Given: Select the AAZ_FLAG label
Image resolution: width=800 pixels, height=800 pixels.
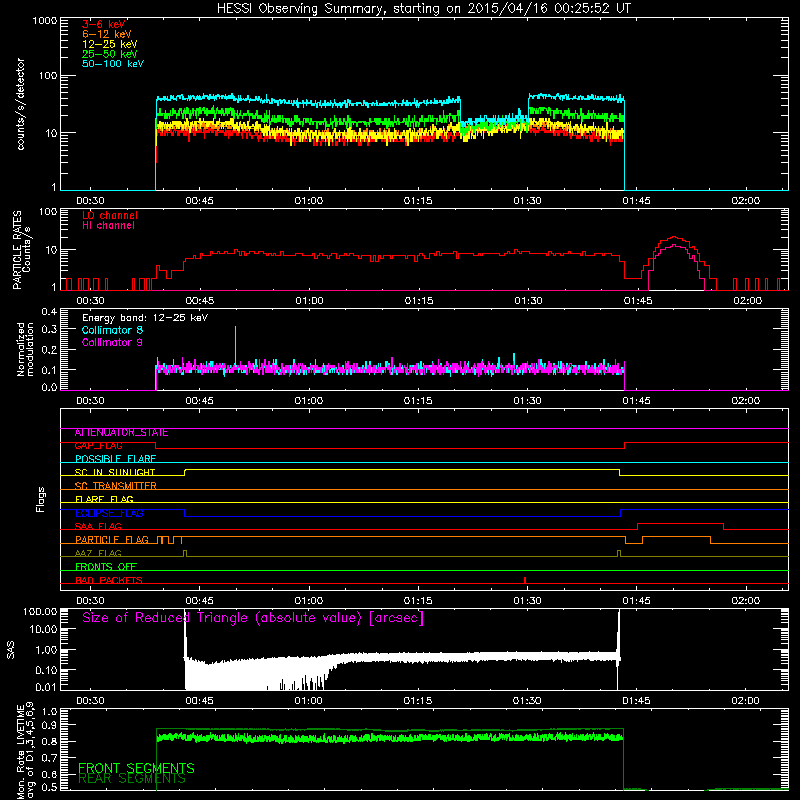Looking at the screenshot, I should coord(98,553).
